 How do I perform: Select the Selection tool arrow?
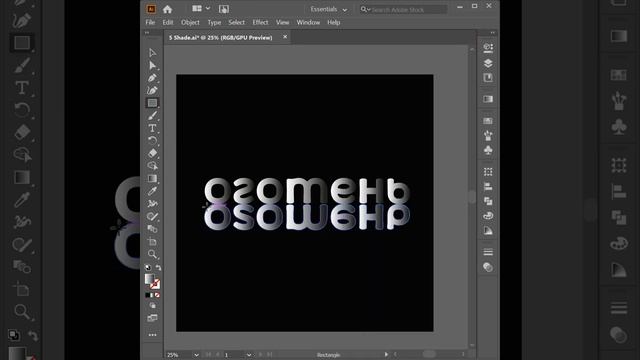[152, 53]
